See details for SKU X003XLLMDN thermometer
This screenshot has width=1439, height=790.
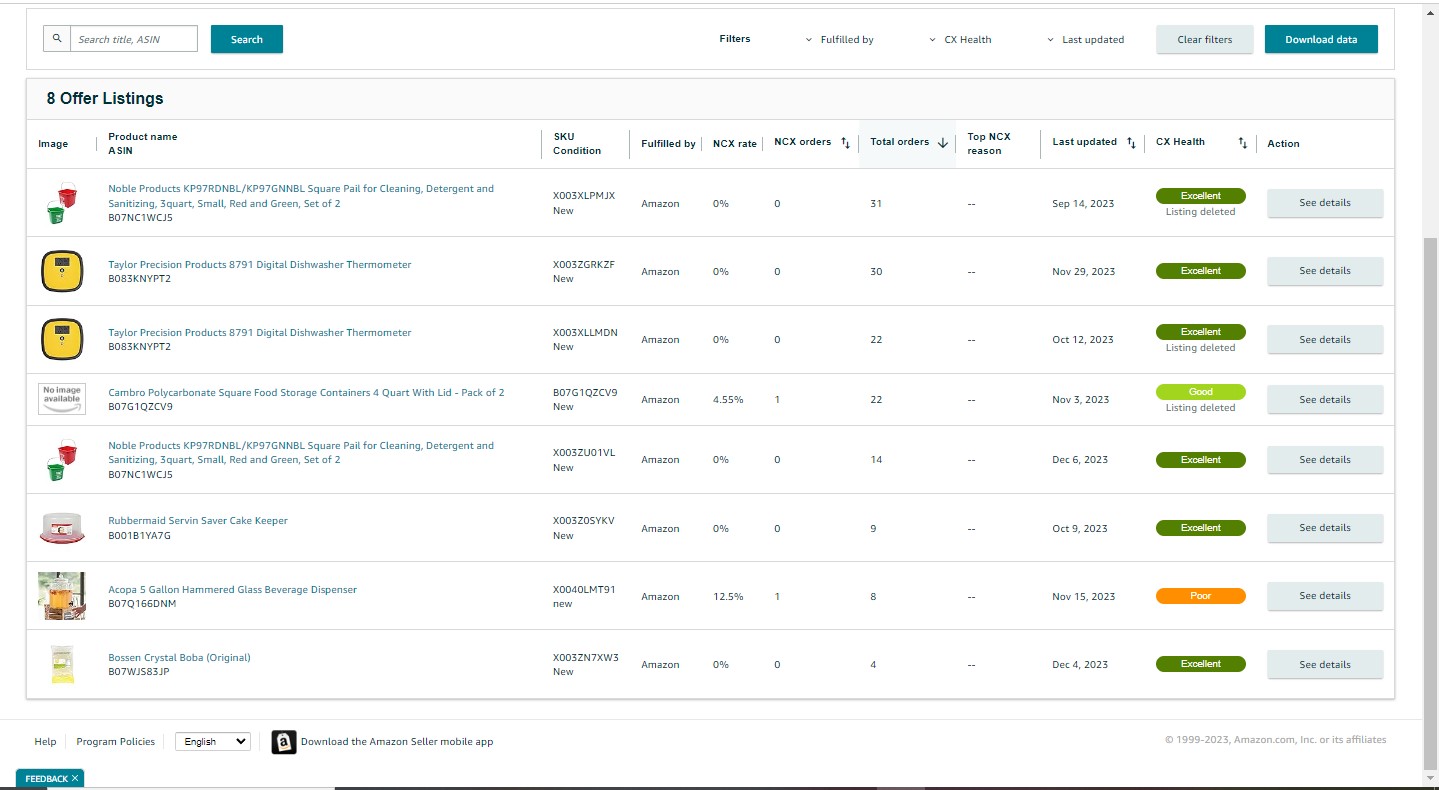click(x=1325, y=339)
